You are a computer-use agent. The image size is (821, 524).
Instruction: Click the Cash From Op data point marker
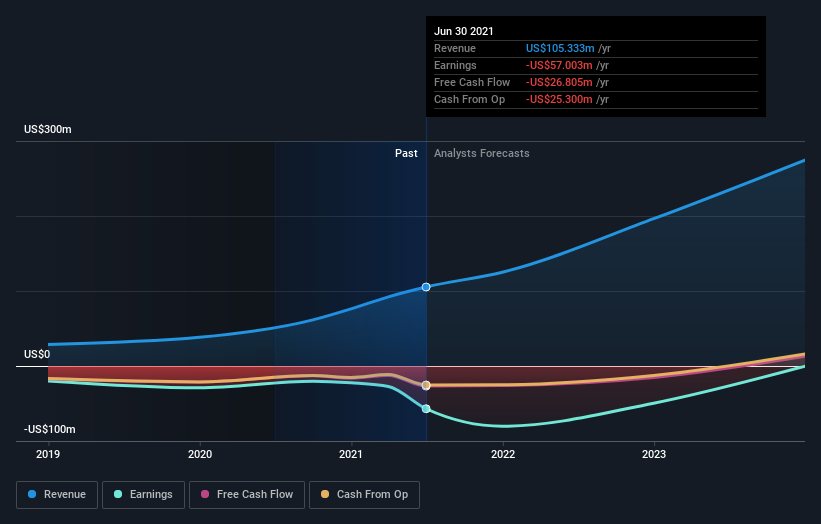point(426,385)
